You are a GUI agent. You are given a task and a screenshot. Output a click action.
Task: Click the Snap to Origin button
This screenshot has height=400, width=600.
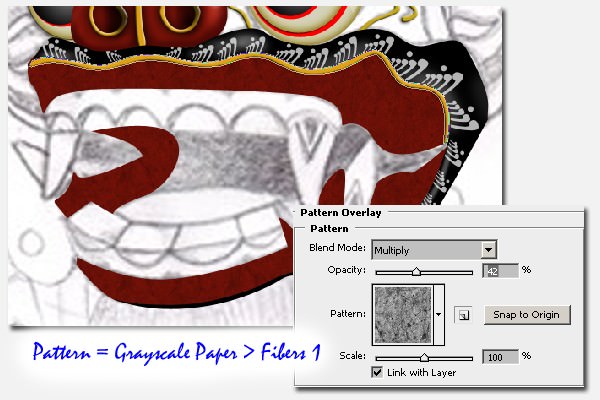coord(527,315)
